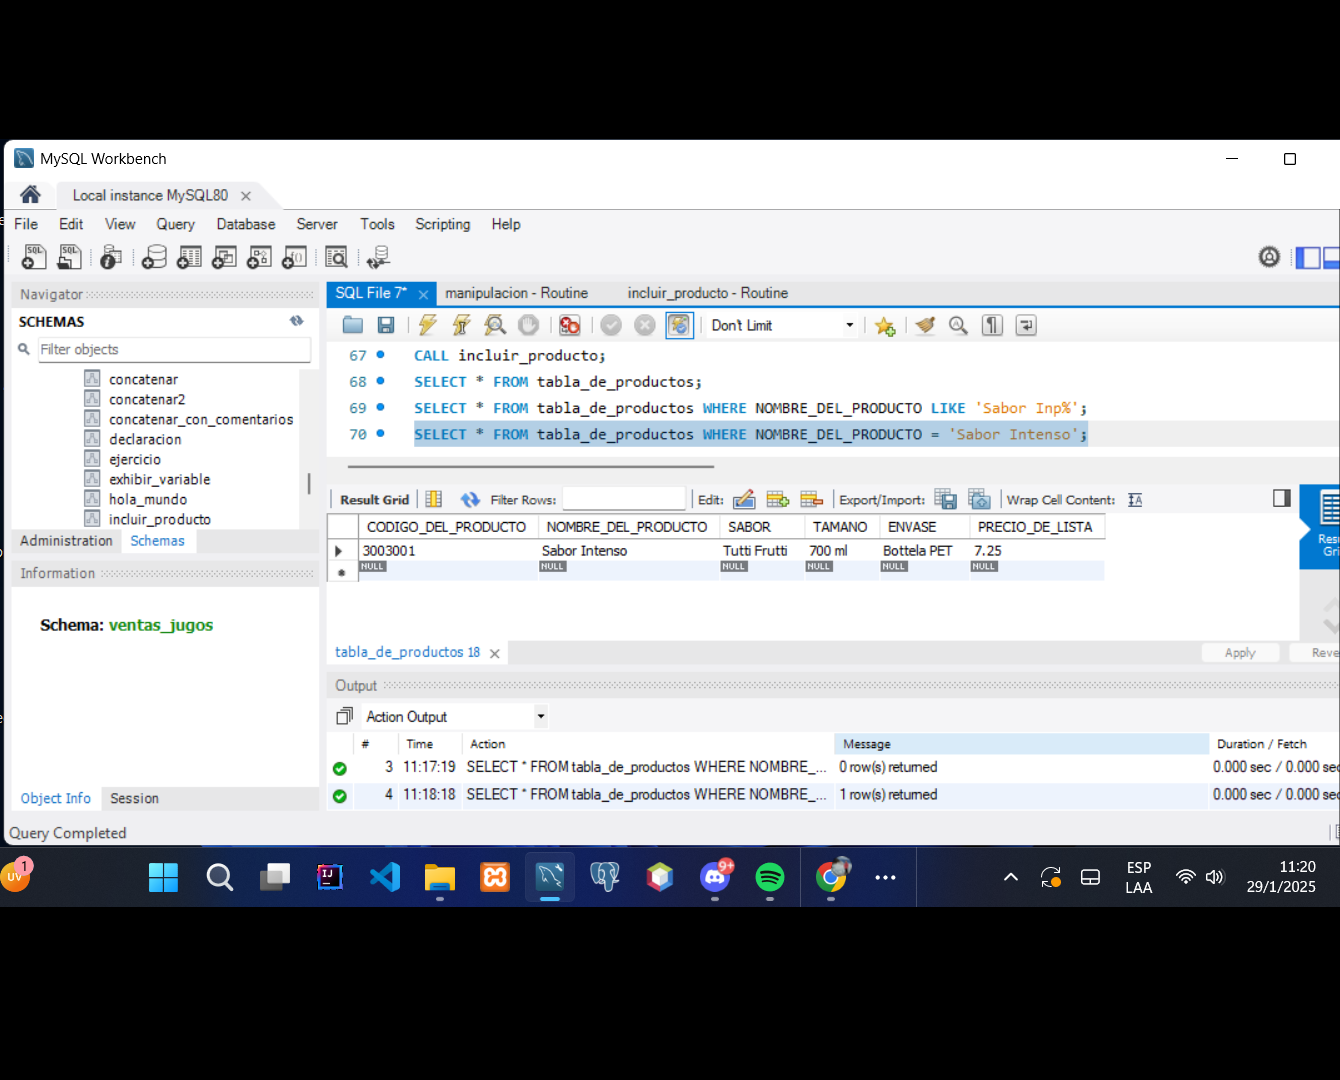Screen dimensions: 1340x1080
Task: Switch to incluir_producto - Routine tab
Action: click(x=708, y=293)
